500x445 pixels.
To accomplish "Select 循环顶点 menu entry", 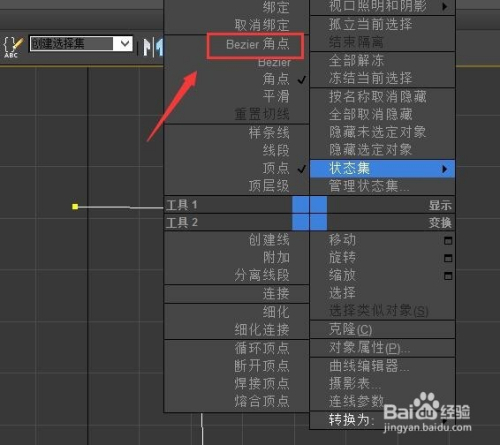I will coord(262,348).
